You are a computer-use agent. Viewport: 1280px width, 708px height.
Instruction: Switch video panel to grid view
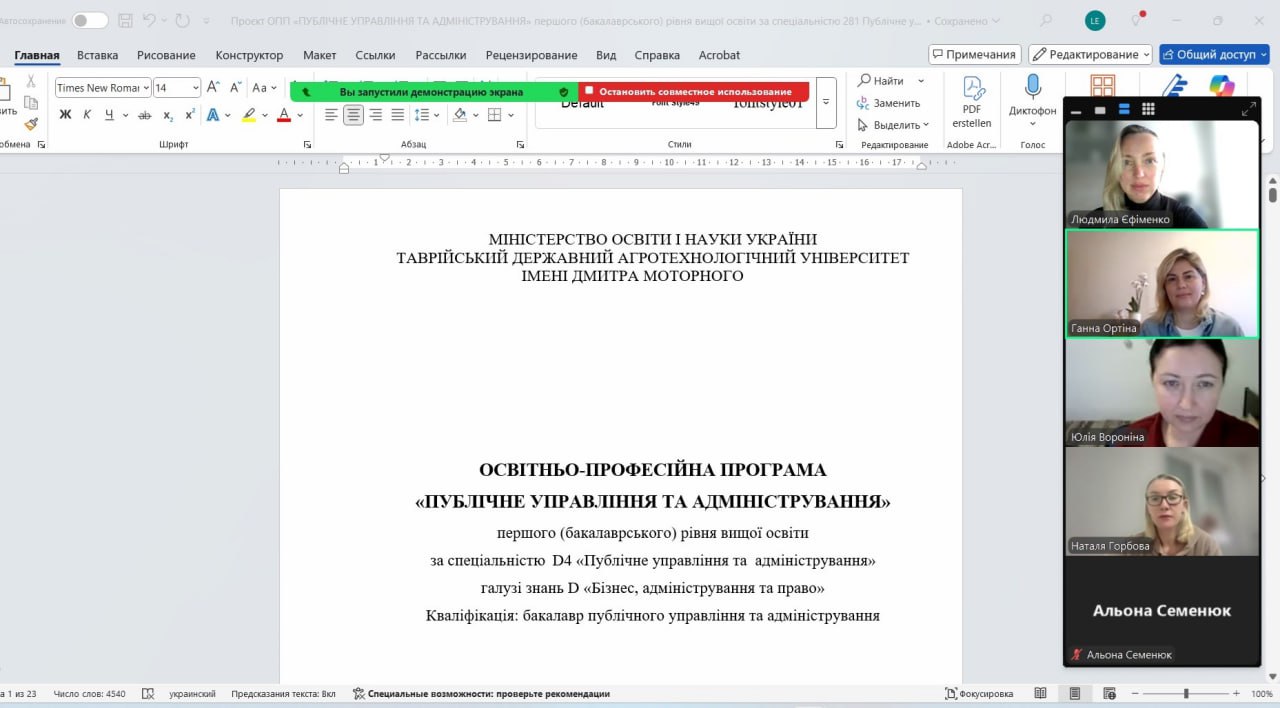pos(1148,109)
